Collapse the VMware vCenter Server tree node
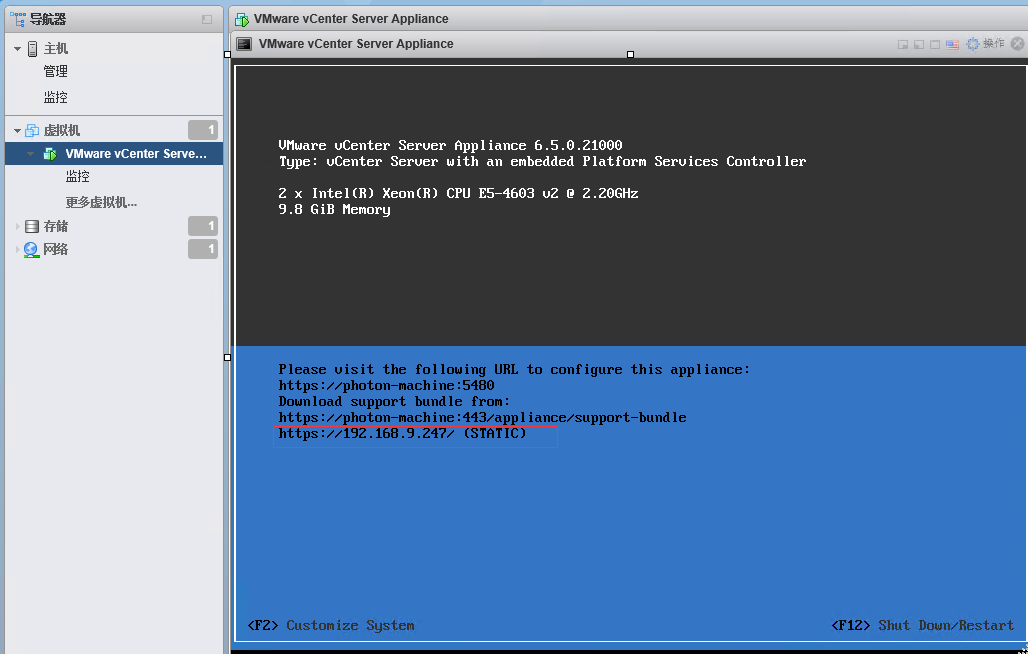The height and width of the screenshot is (654, 1028). click(x=30, y=154)
